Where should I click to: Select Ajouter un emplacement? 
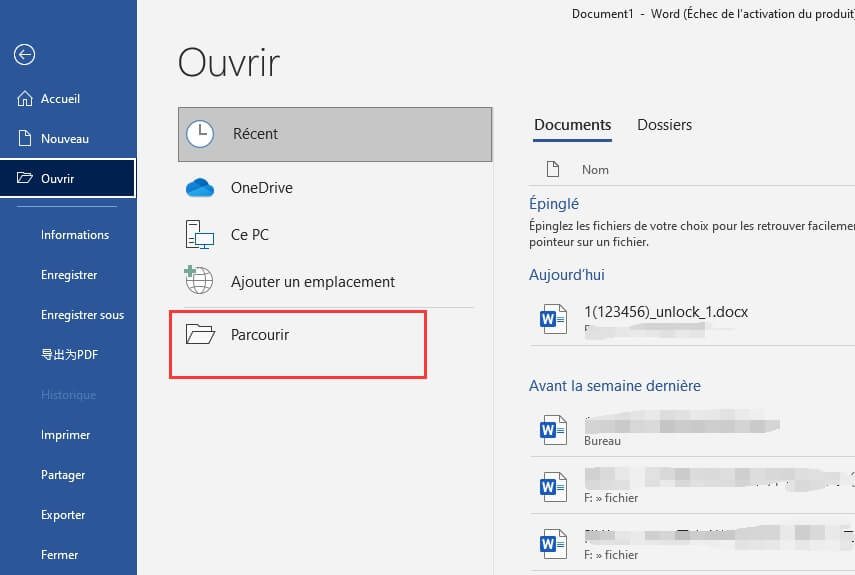[x=312, y=282]
